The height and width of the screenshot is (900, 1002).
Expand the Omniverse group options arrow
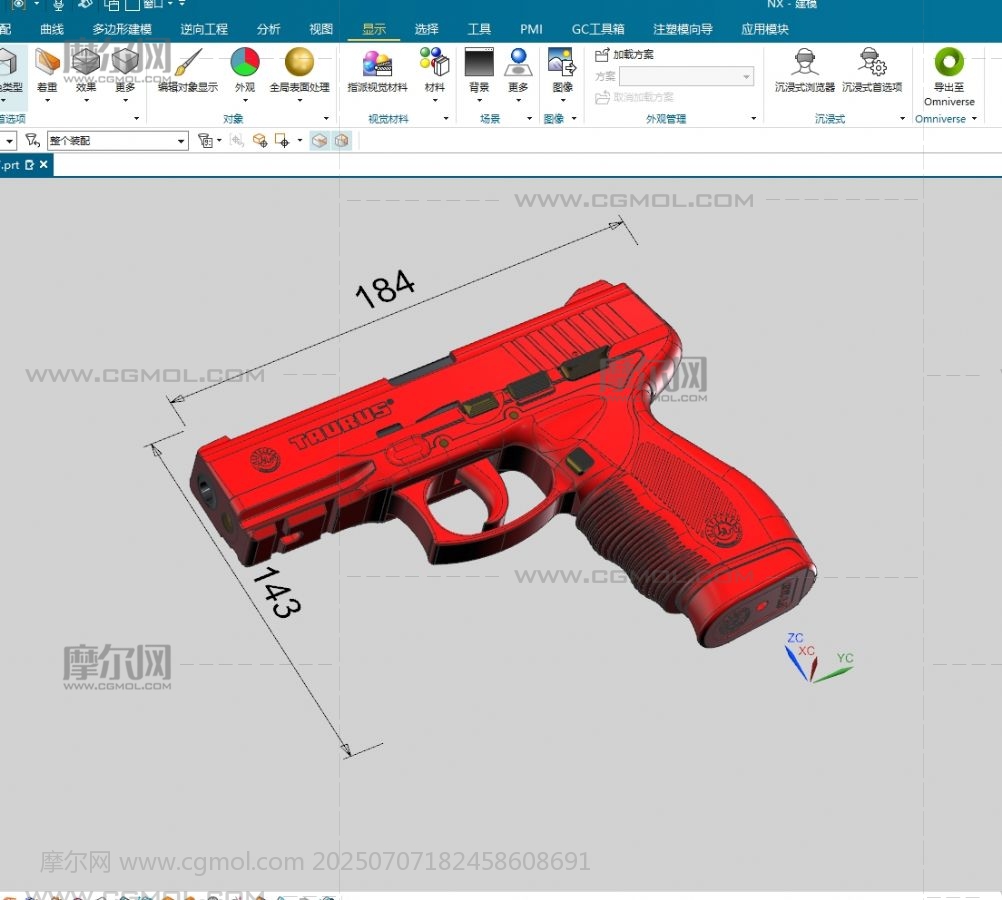coord(975,118)
